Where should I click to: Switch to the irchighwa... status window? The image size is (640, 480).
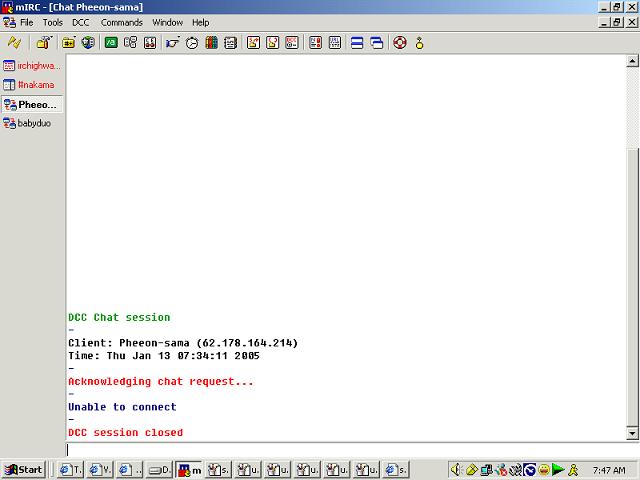coord(32,66)
